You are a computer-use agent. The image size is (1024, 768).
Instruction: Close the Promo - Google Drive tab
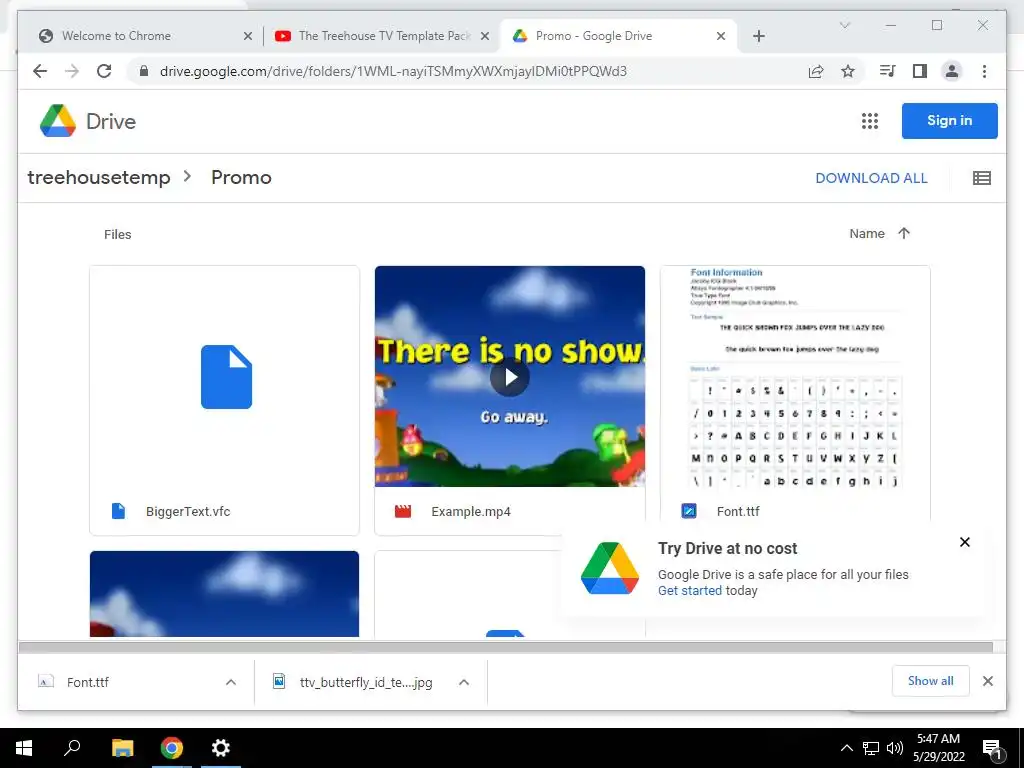720,37
